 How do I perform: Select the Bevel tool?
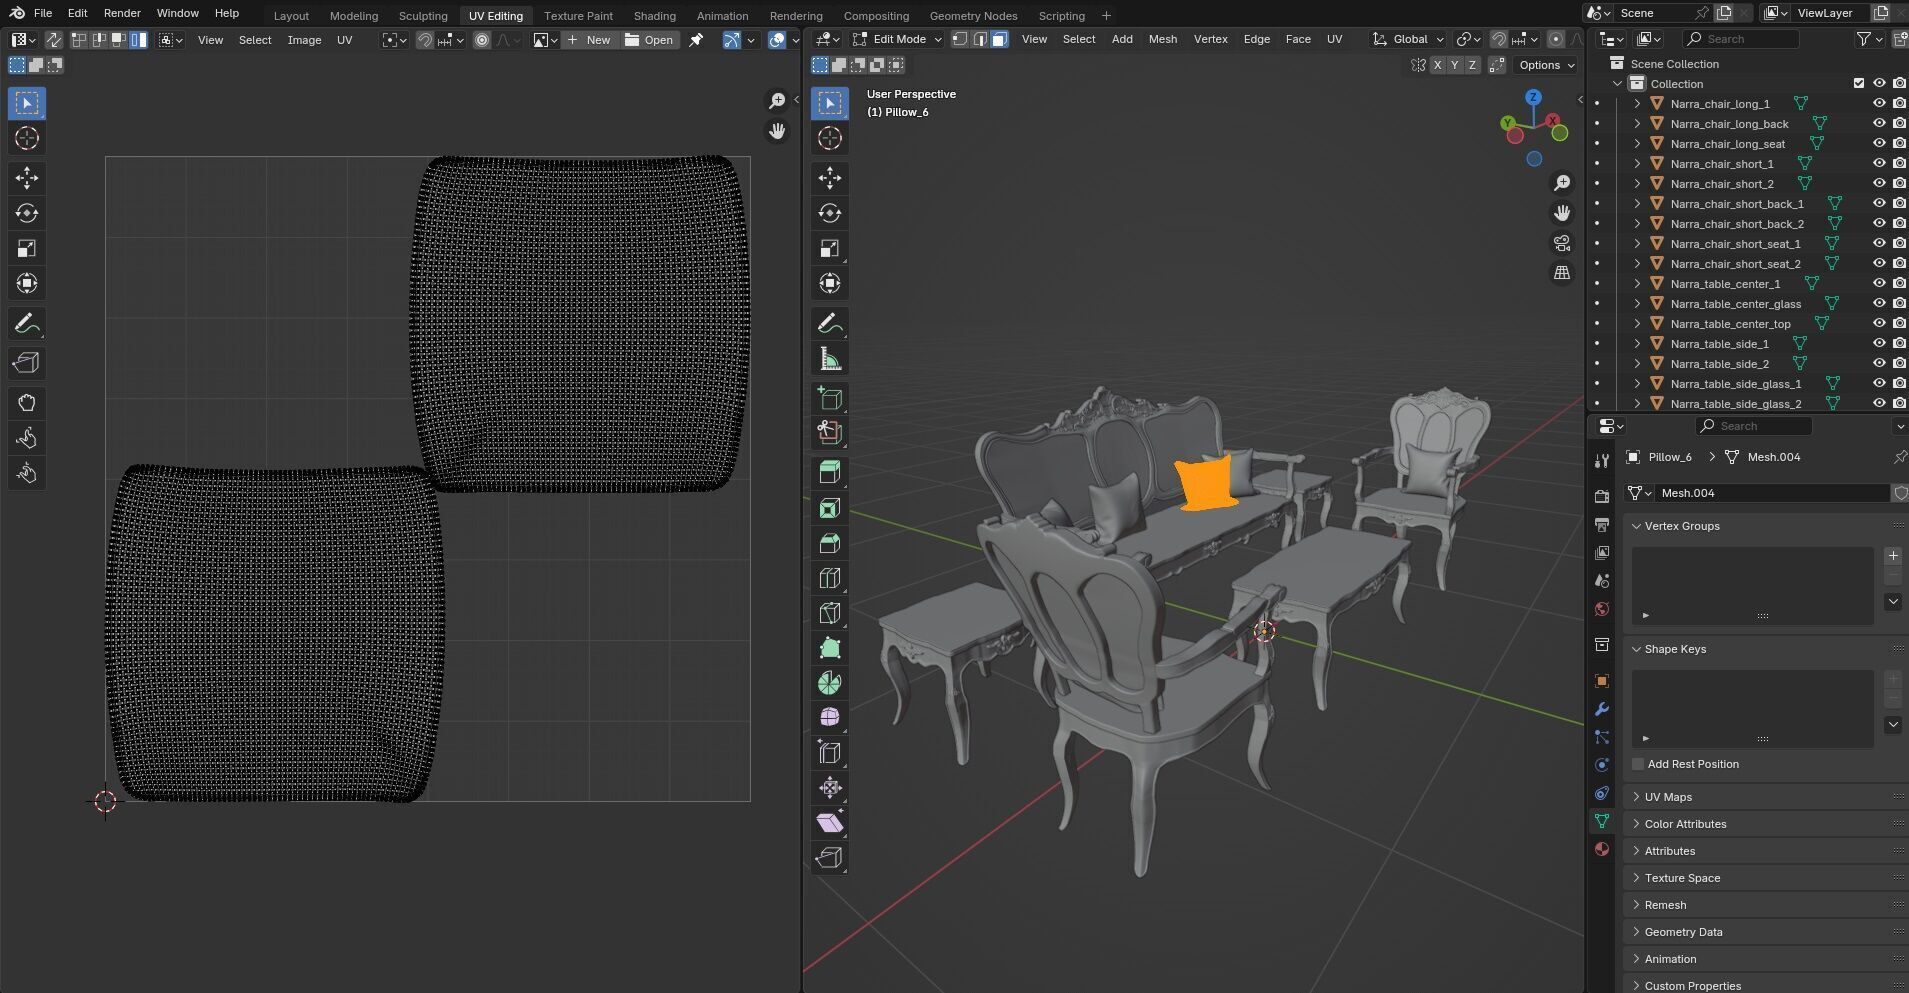[830, 543]
